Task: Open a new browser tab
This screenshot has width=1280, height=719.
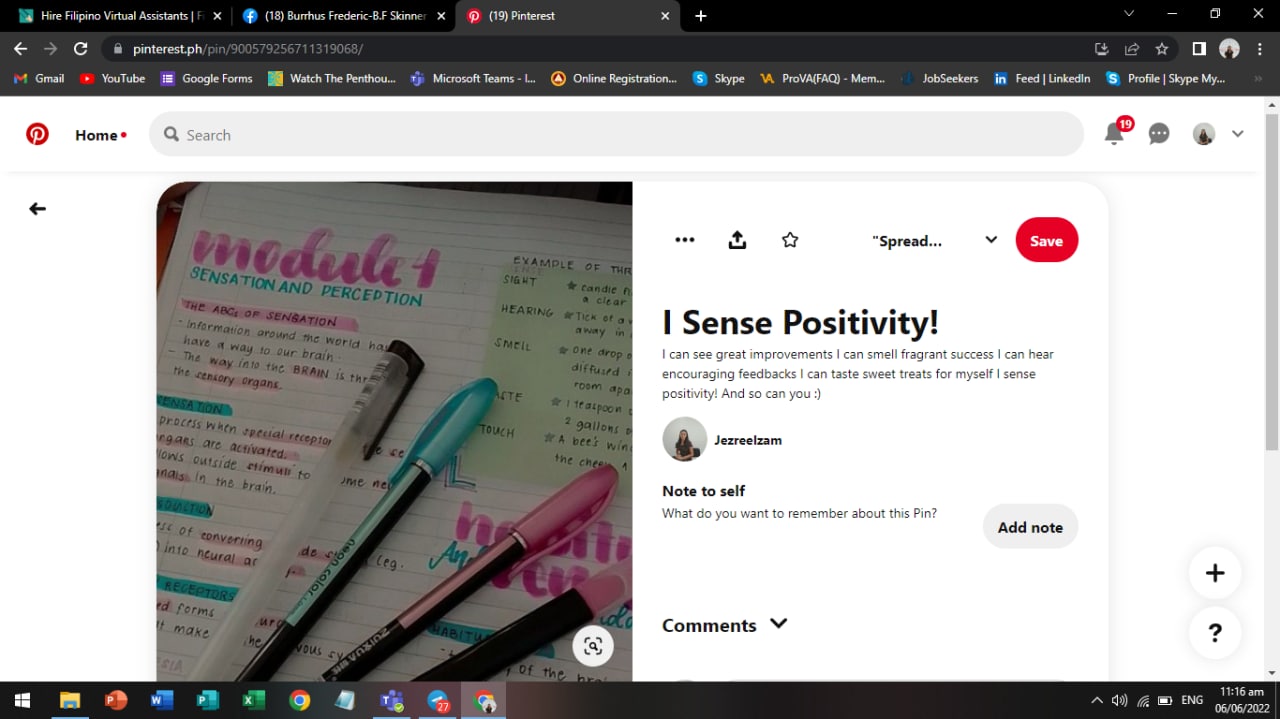Action: click(701, 16)
